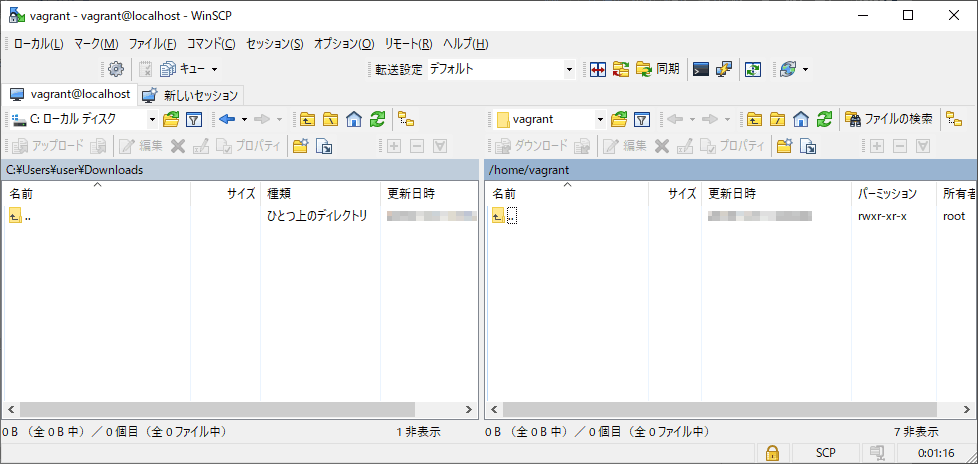The height and width of the screenshot is (464, 978).
Task: Go to remote parent directory icon
Action: tap(754, 118)
